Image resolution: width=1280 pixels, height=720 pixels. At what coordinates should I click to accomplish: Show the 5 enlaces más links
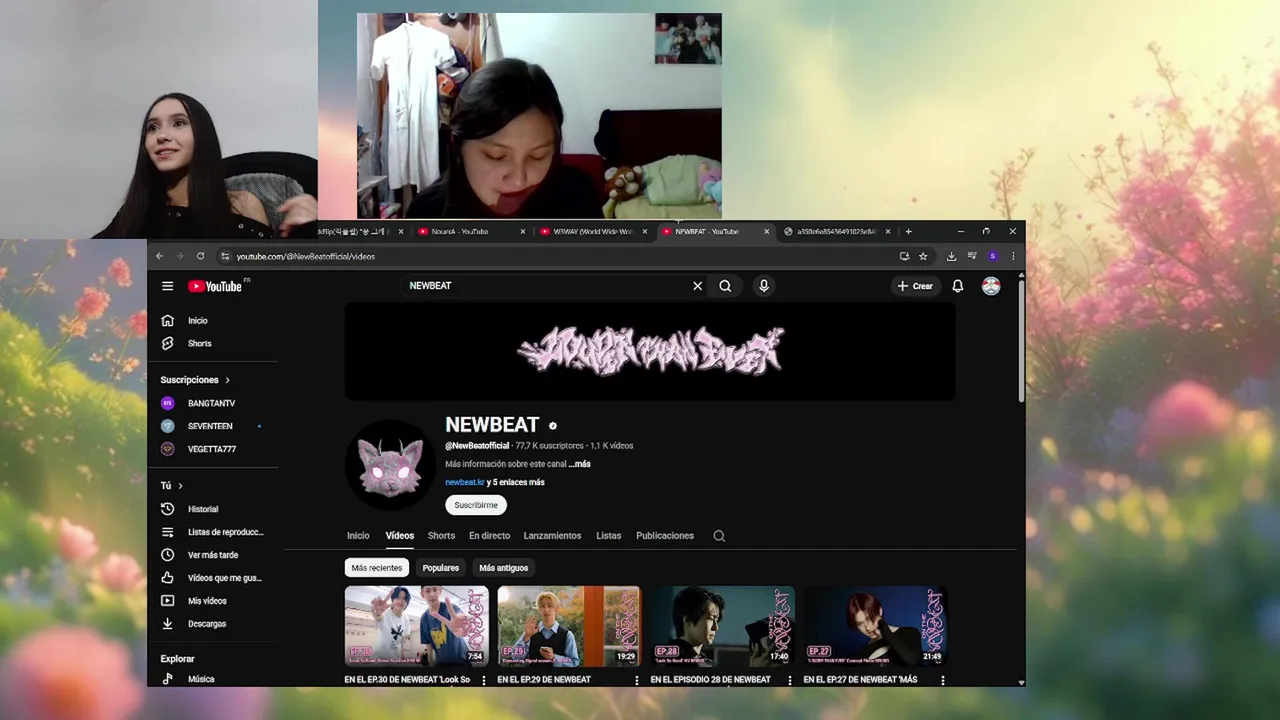(x=516, y=482)
